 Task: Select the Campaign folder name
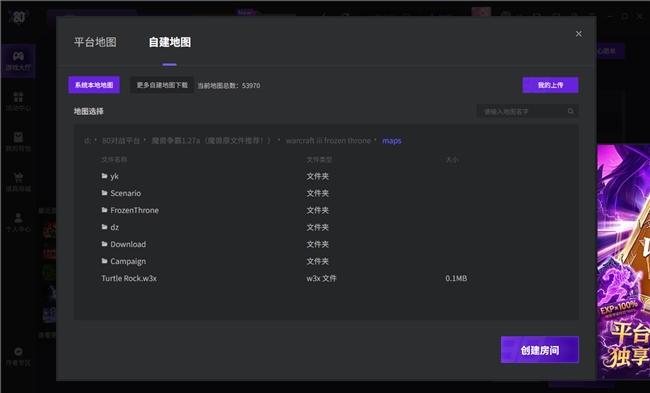[x=128, y=262]
